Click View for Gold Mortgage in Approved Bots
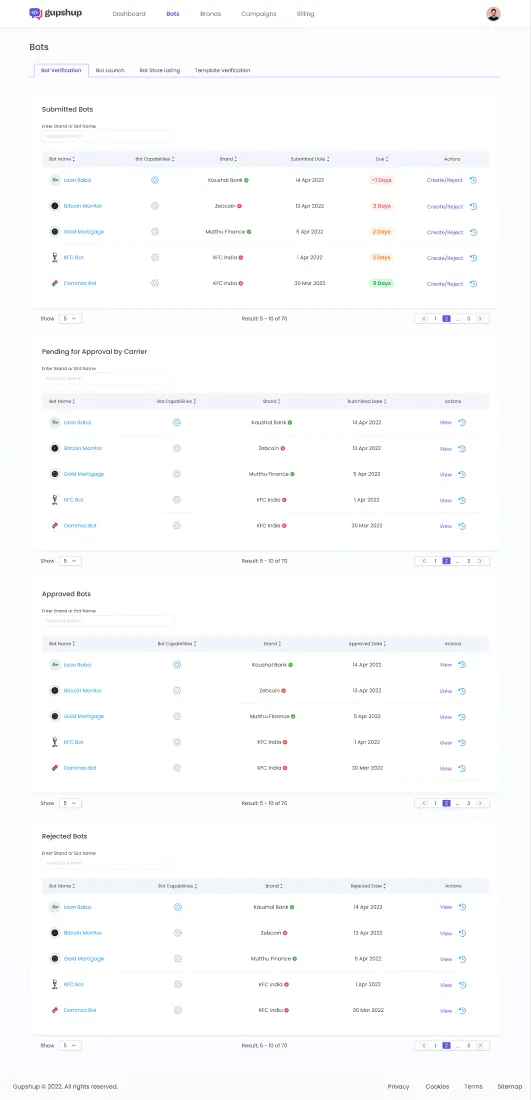531x1100 pixels. coord(445,717)
